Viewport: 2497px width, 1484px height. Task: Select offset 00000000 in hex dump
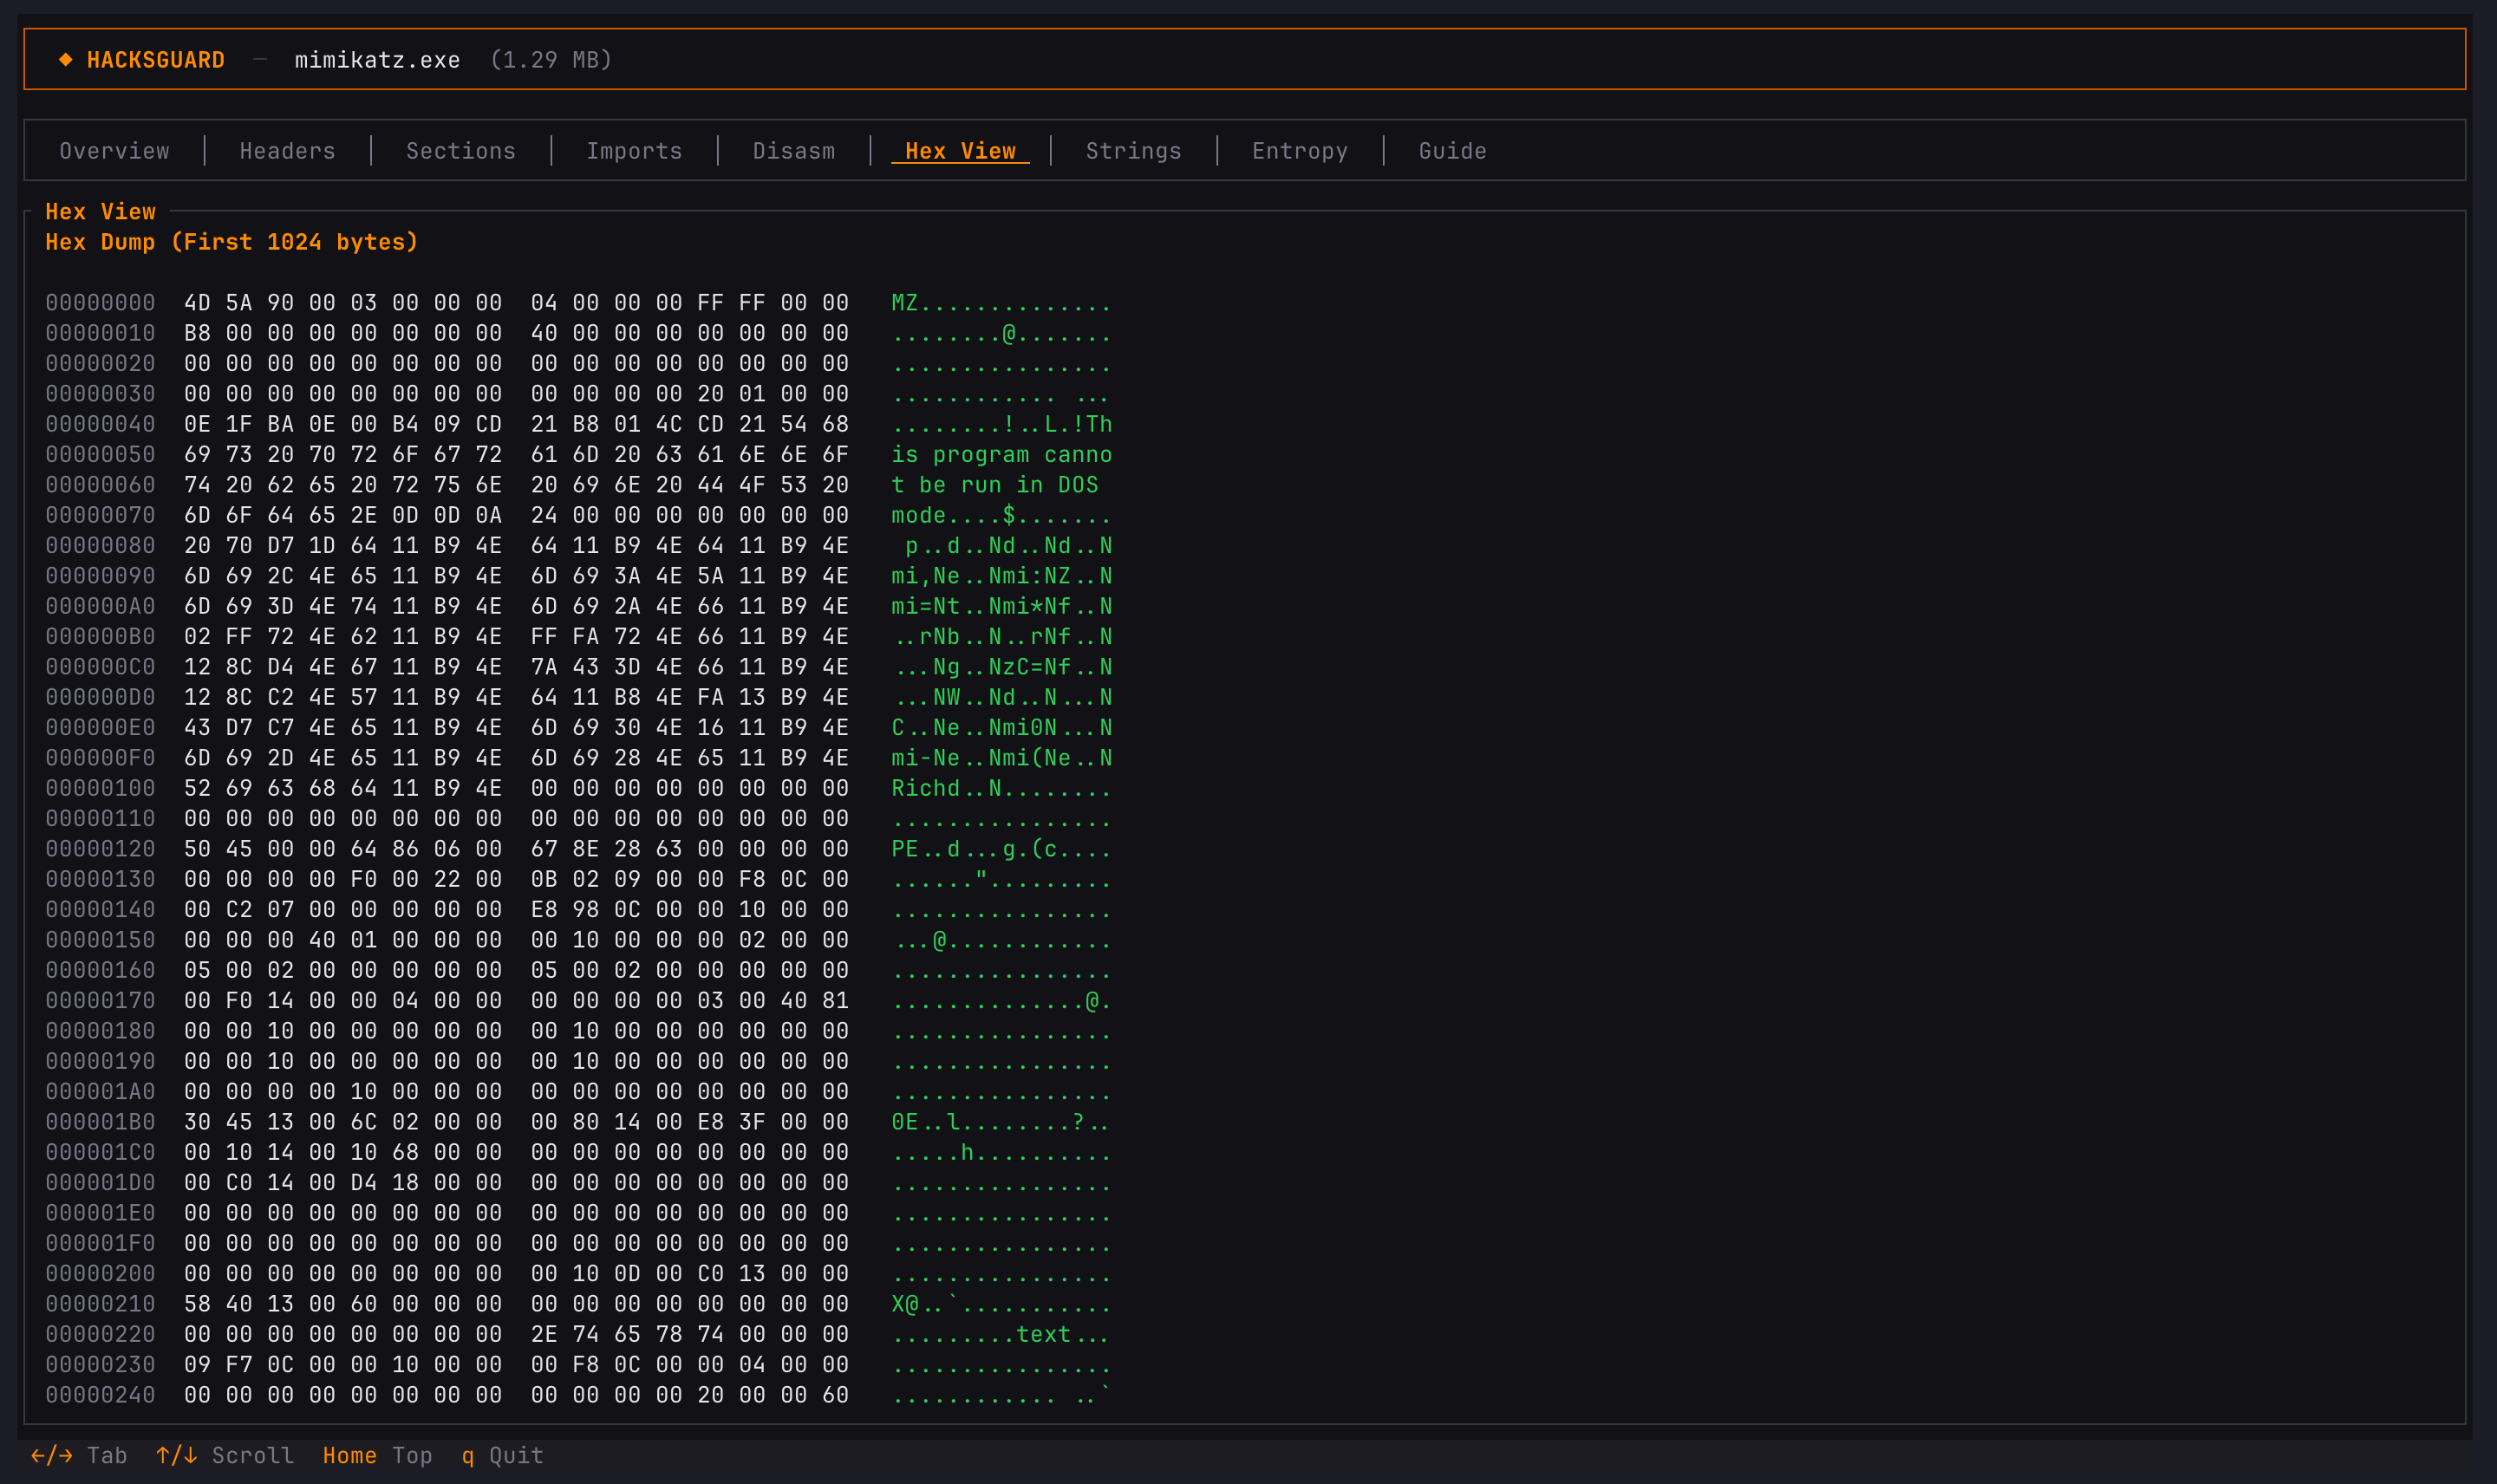[x=100, y=303]
